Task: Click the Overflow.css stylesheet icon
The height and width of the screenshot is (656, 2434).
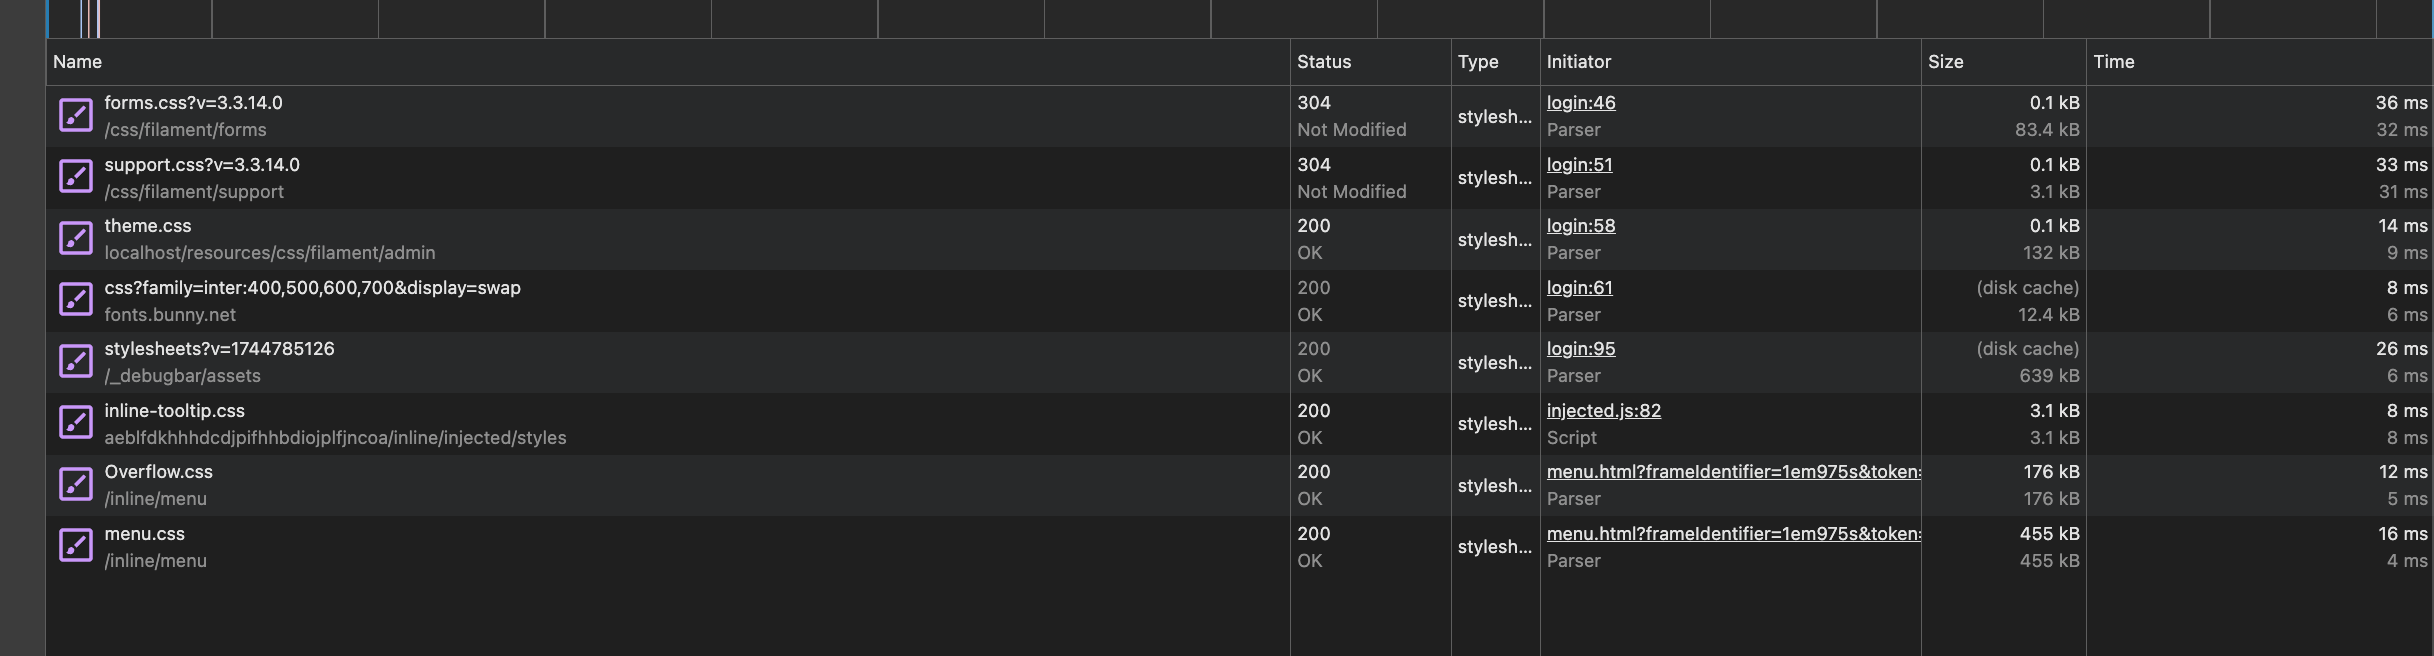Action: click(76, 485)
